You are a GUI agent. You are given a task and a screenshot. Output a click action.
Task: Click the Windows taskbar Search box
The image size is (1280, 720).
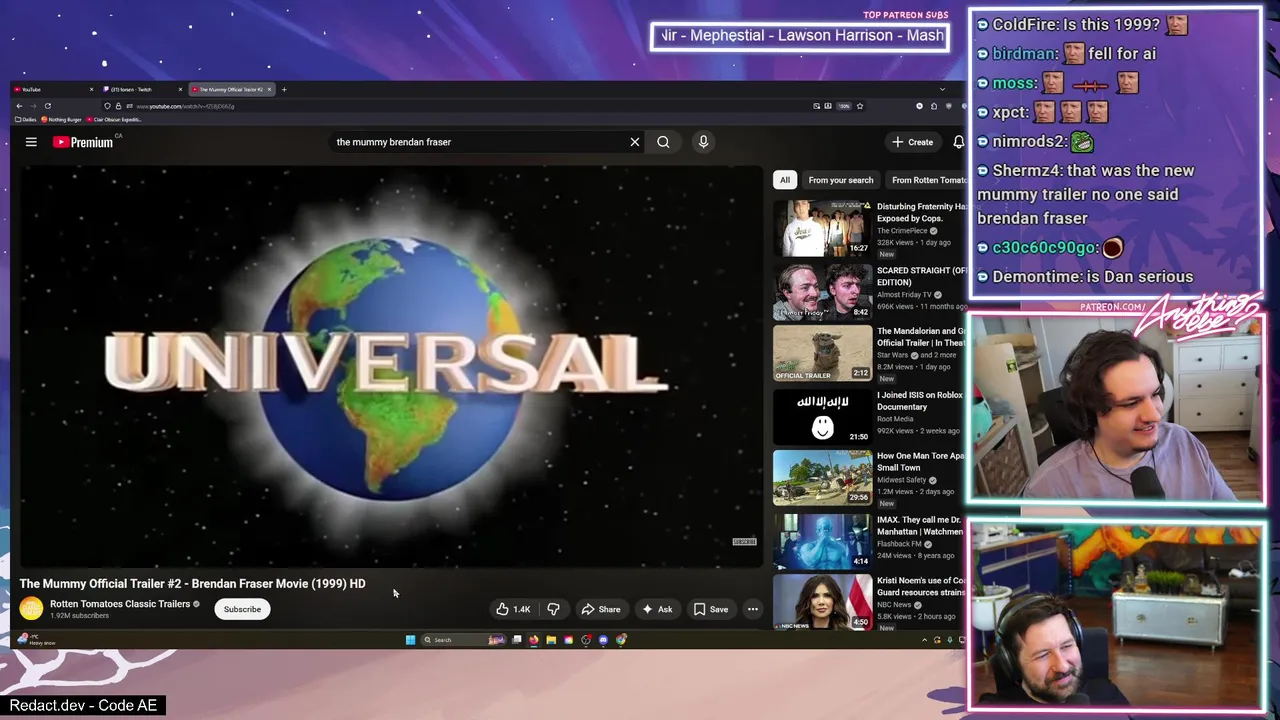pyautogui.click(x=461, y=640)
